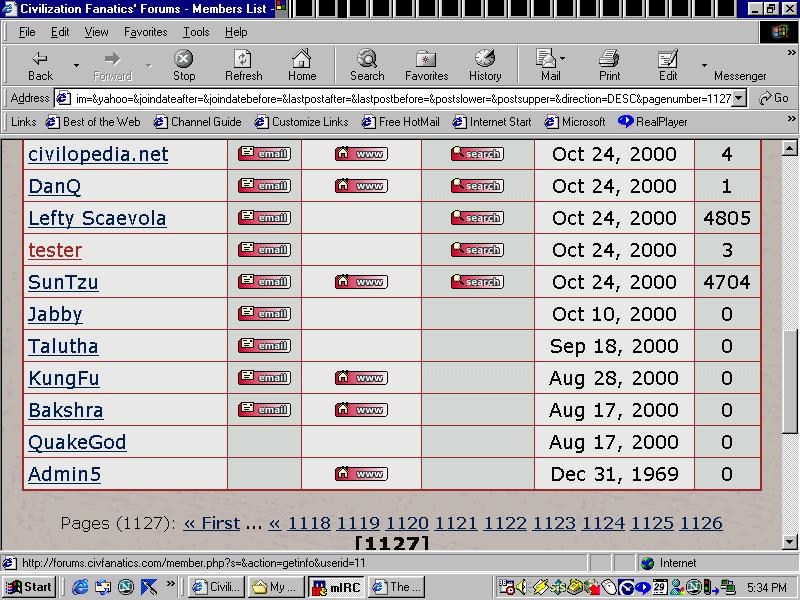Open the Mail button dropdown arrow
The image size is (800, 600).
562,59
